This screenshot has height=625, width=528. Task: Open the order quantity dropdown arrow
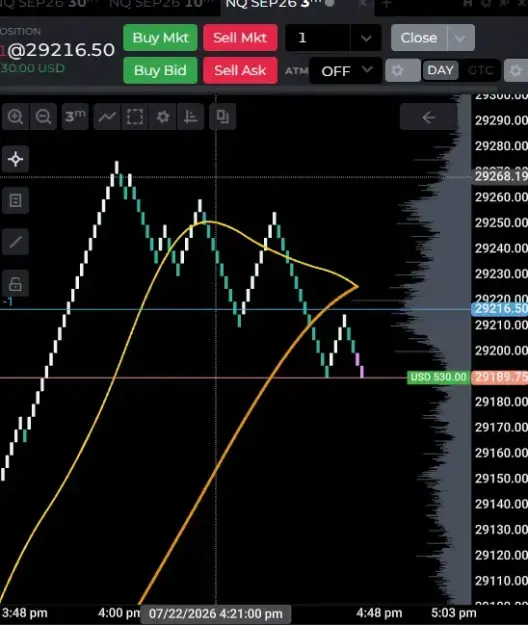(x=366, y=38)
